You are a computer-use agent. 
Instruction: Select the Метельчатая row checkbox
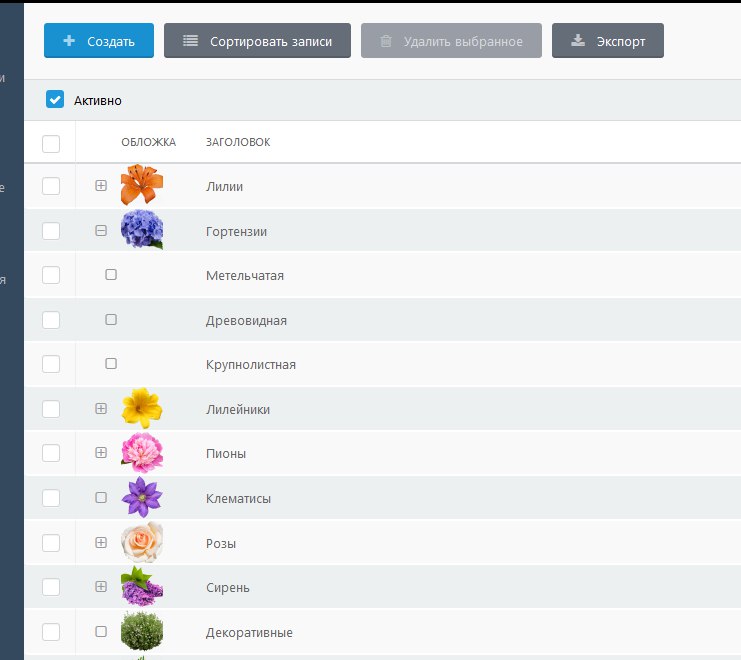point(51,275)
